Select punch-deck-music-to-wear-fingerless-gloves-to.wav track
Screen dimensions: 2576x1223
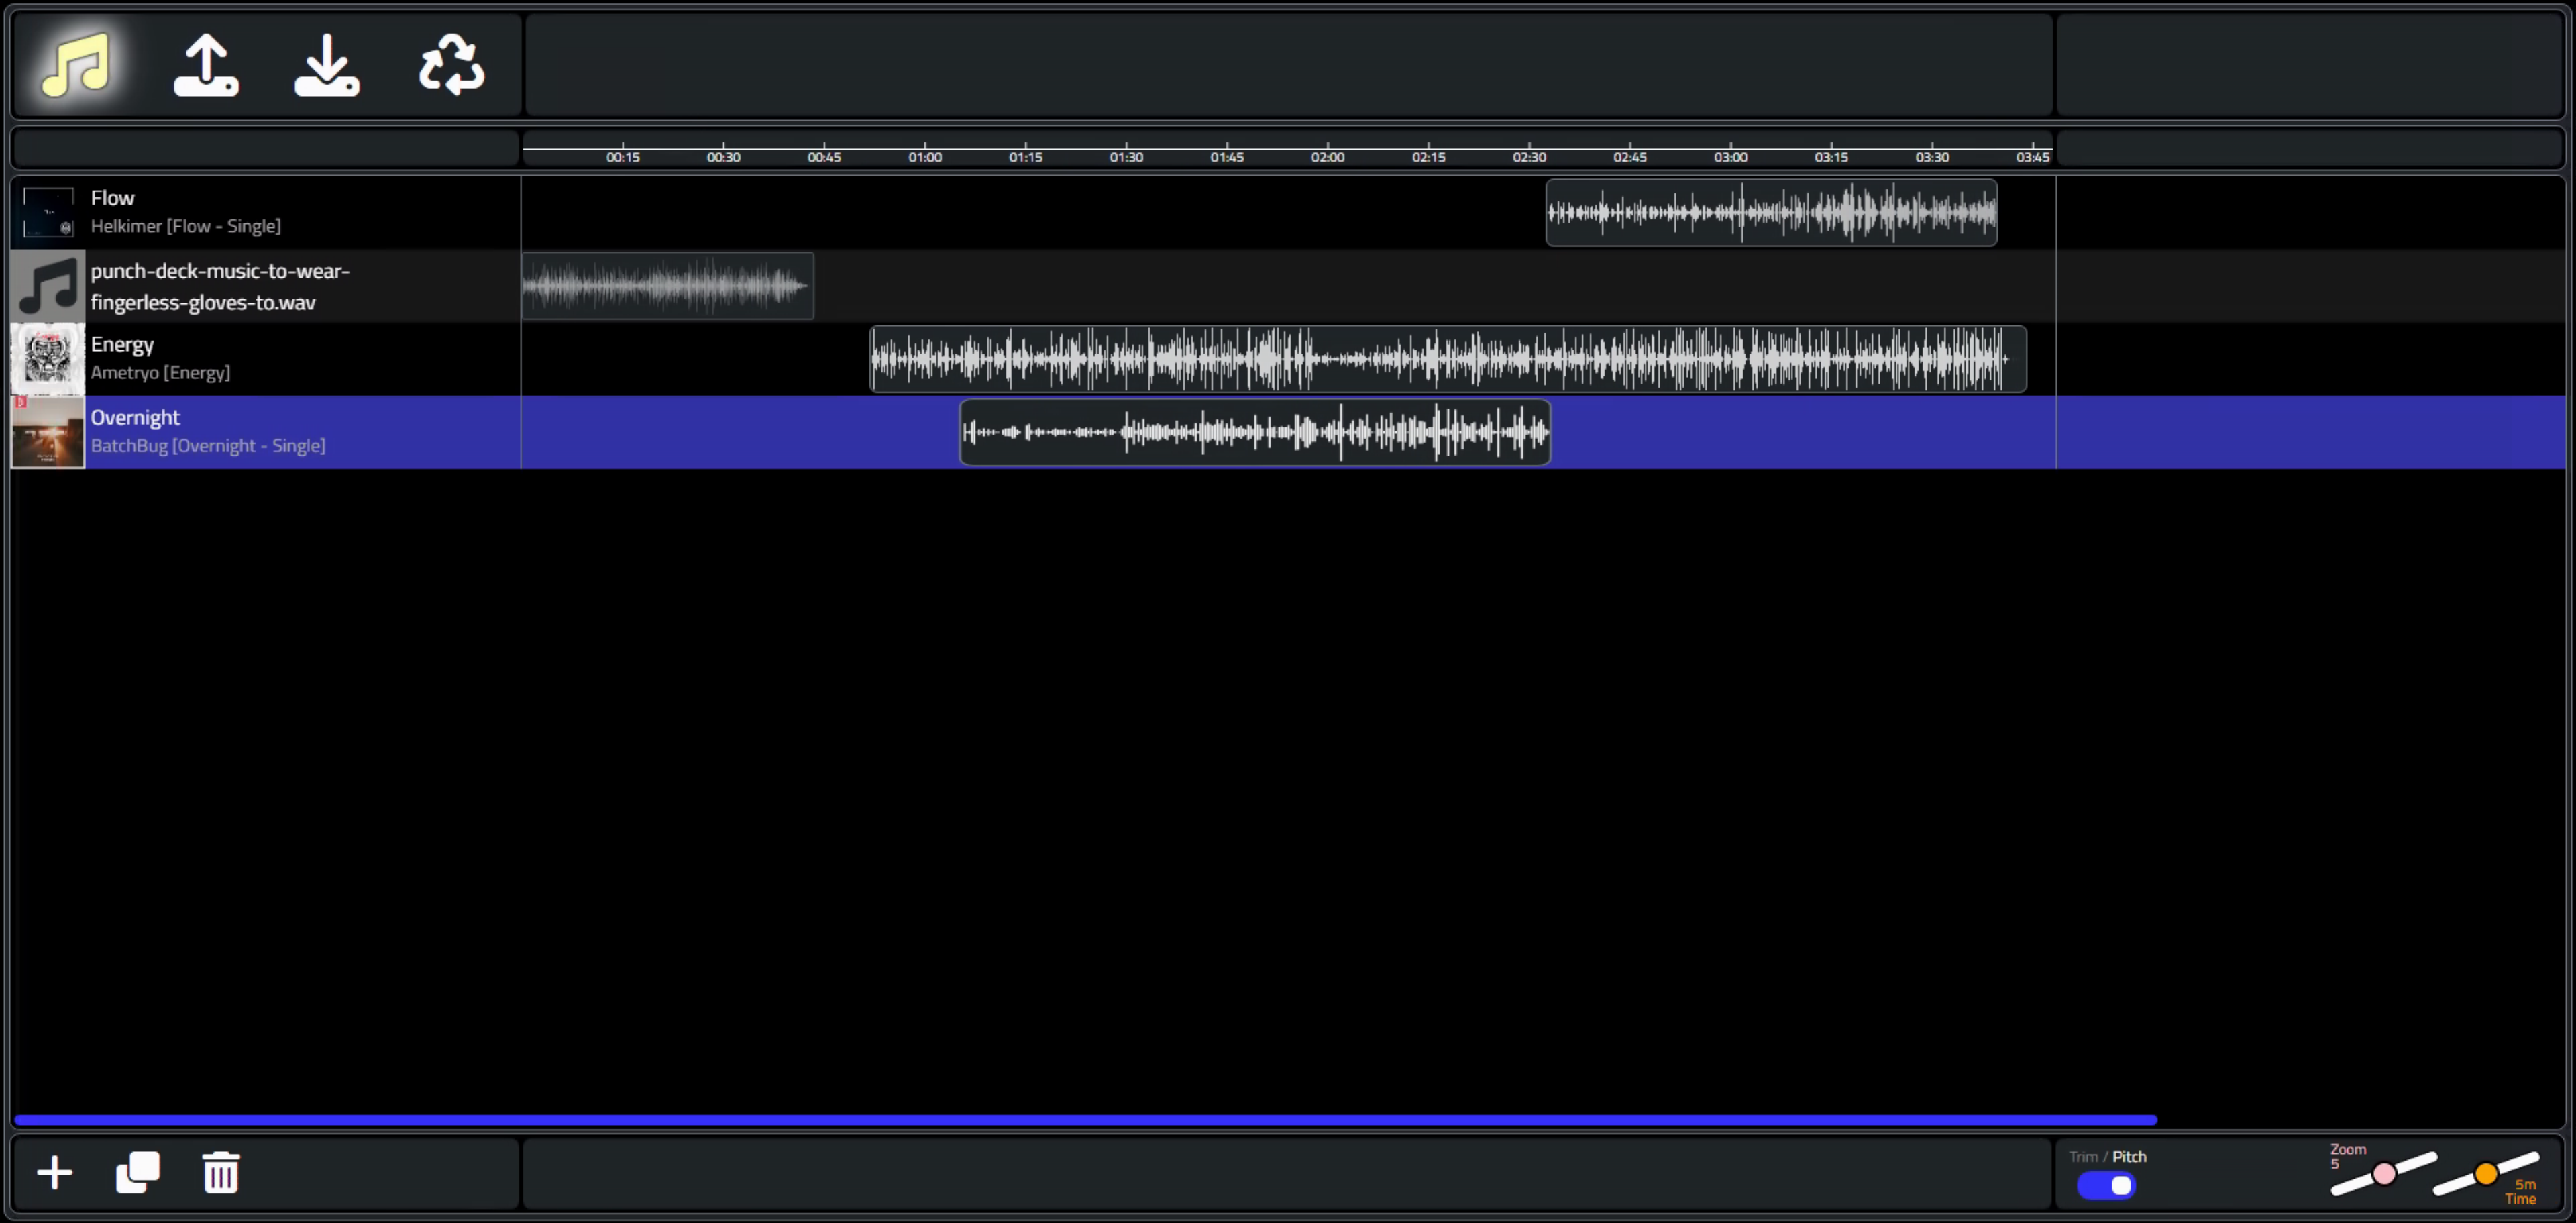(220, 286)
